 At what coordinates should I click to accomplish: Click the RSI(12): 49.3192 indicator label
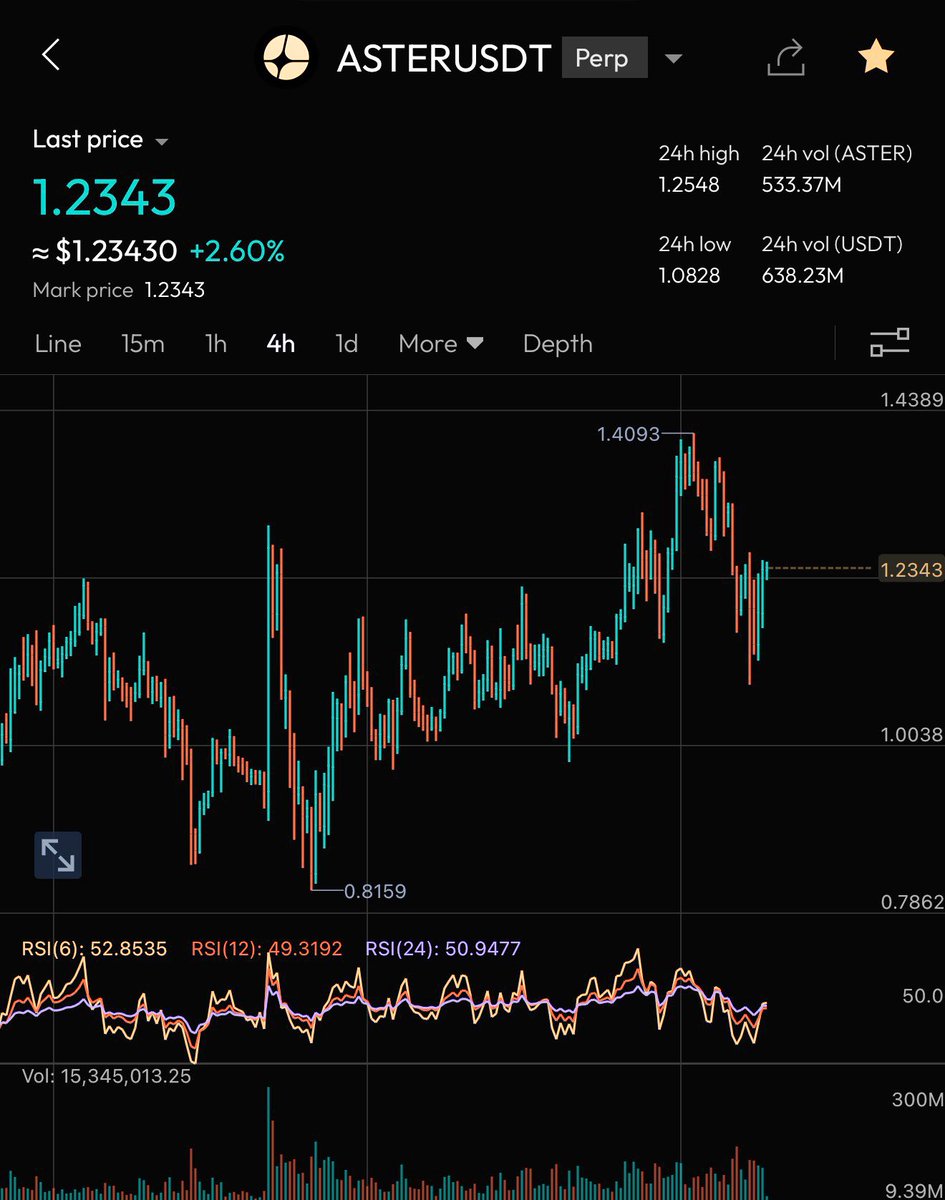click(265, 948)
